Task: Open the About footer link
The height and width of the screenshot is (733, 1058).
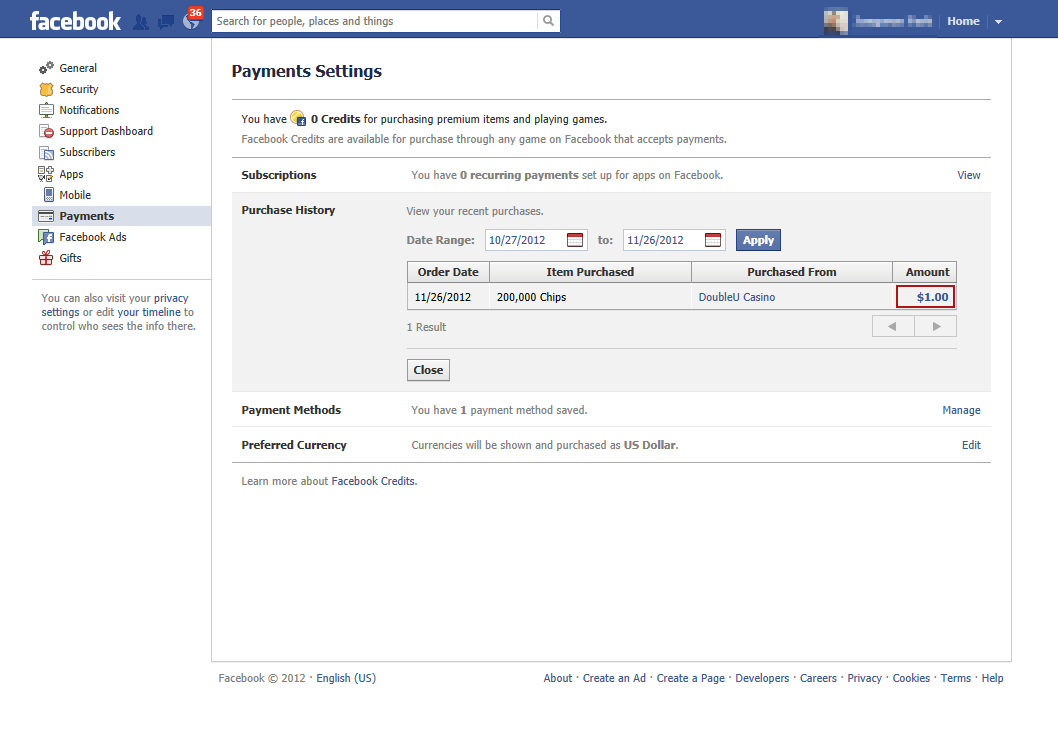Action: click(558, 678)
